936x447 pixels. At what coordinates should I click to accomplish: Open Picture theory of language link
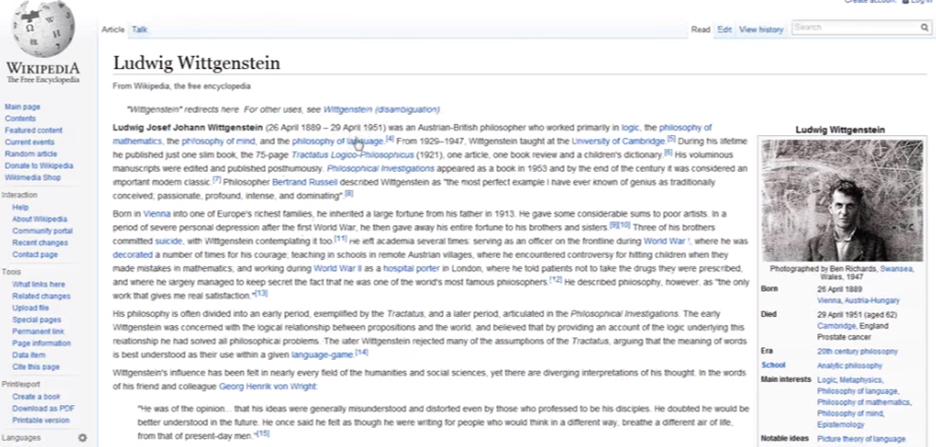pos(861,439)
